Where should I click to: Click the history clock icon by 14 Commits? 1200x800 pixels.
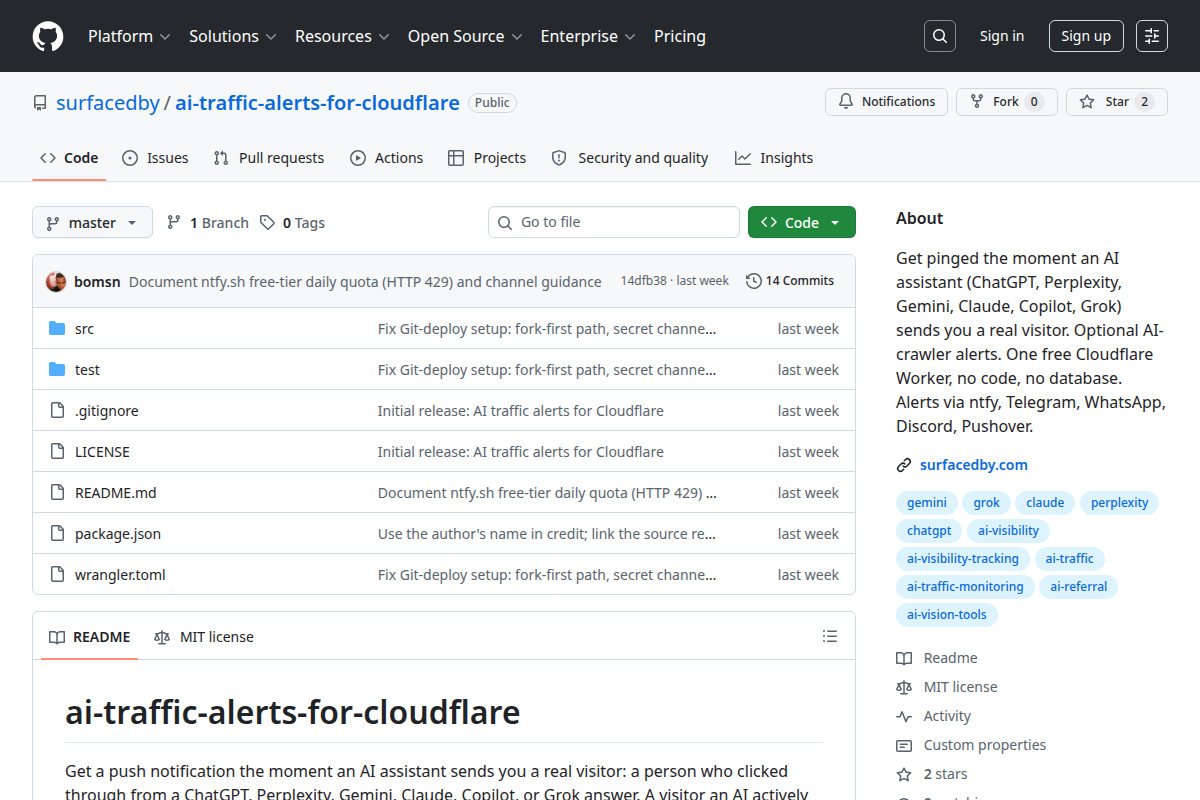pos(753,281)
